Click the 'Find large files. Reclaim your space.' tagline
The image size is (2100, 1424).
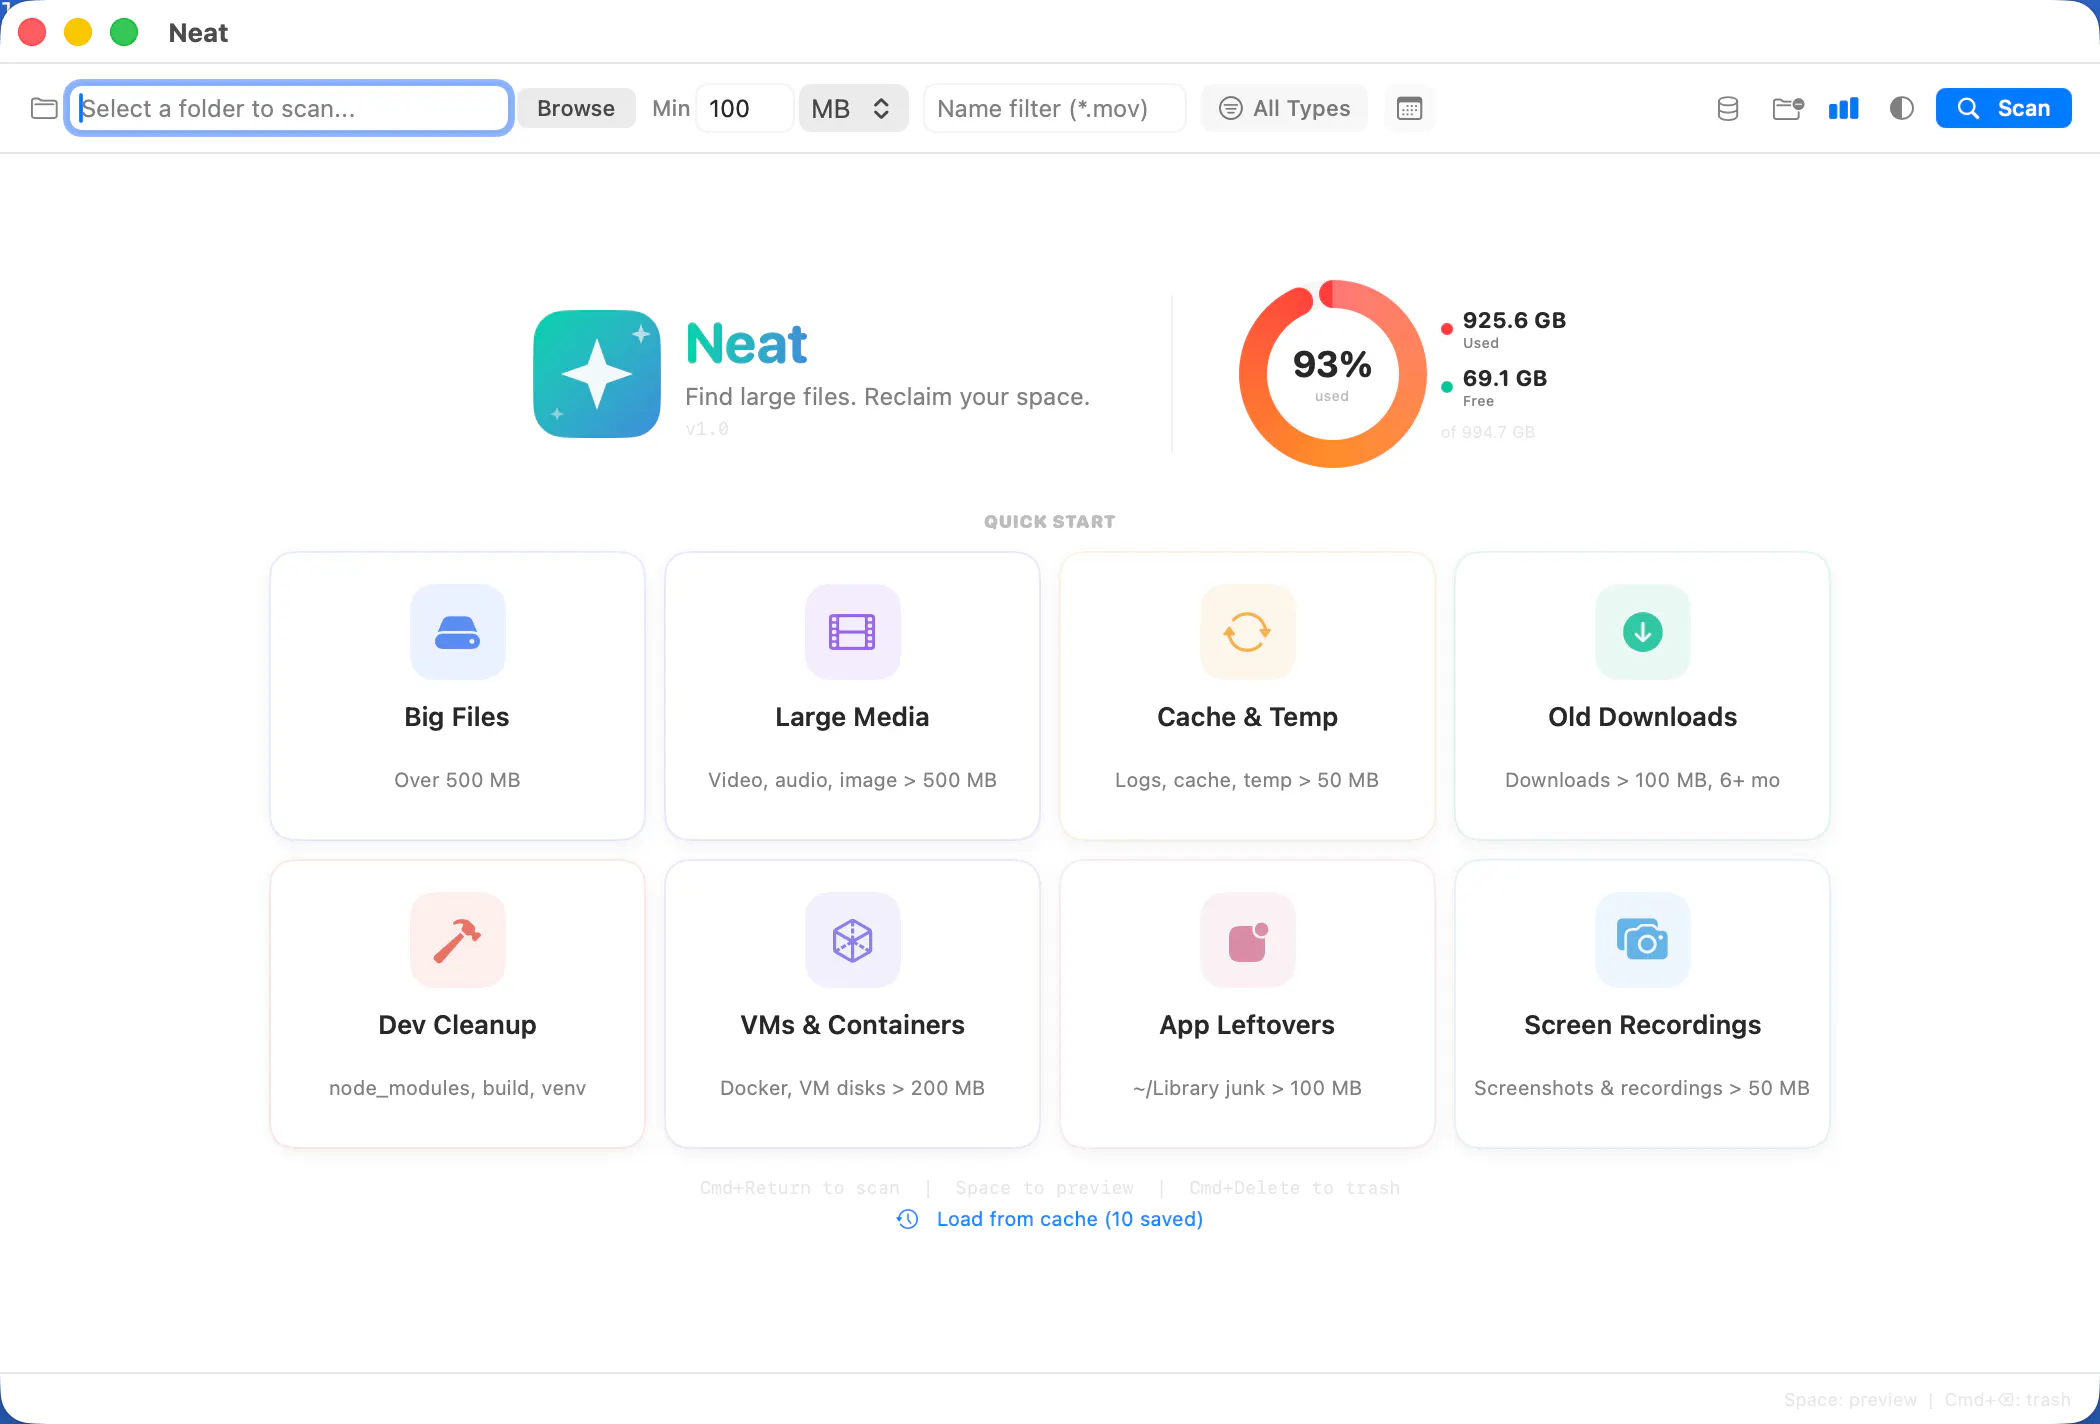pyautogui.click(x=887, y=397)
